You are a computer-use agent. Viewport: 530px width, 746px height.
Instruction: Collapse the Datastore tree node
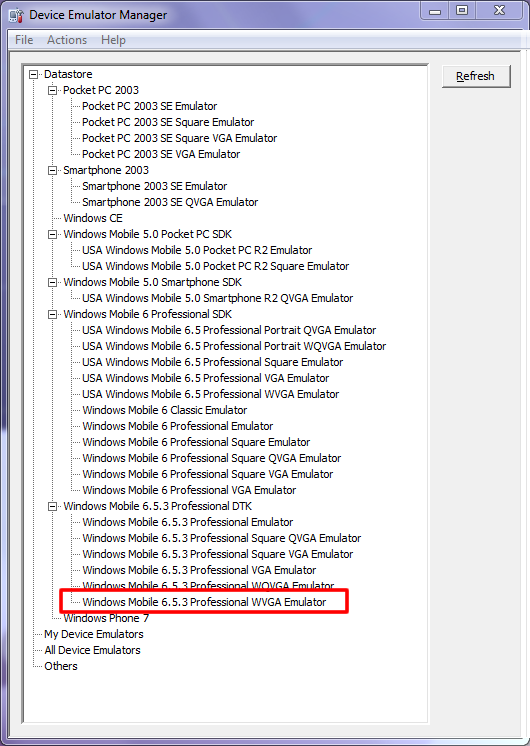(x=33, y=74)
